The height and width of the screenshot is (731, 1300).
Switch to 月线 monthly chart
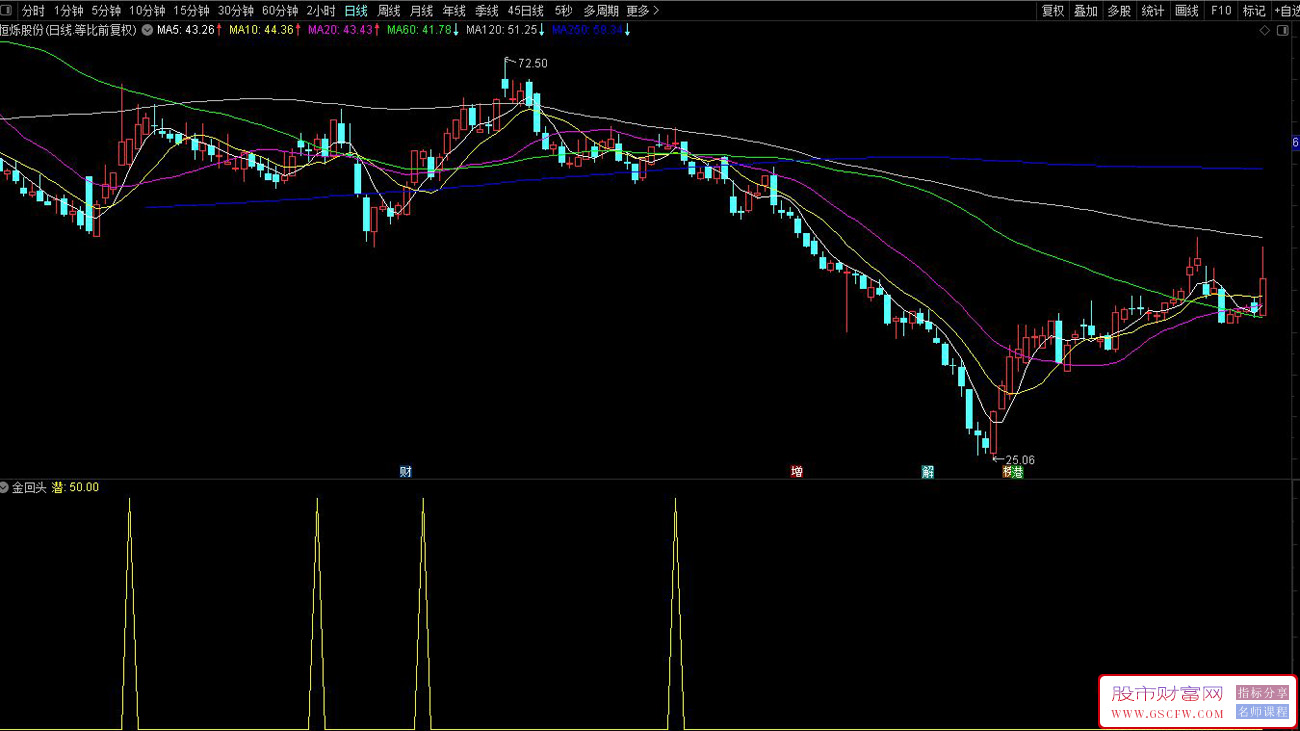pyautogui.click(x=421, y=11)
